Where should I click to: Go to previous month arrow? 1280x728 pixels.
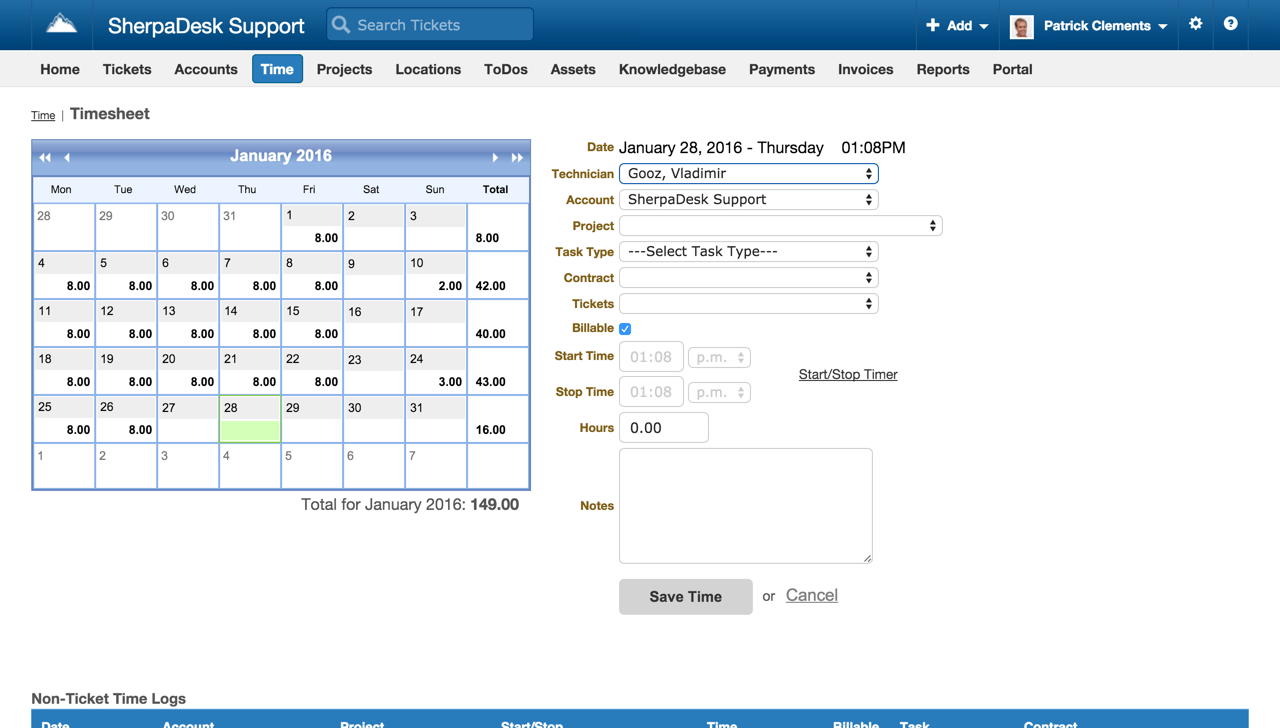point(67,157)
